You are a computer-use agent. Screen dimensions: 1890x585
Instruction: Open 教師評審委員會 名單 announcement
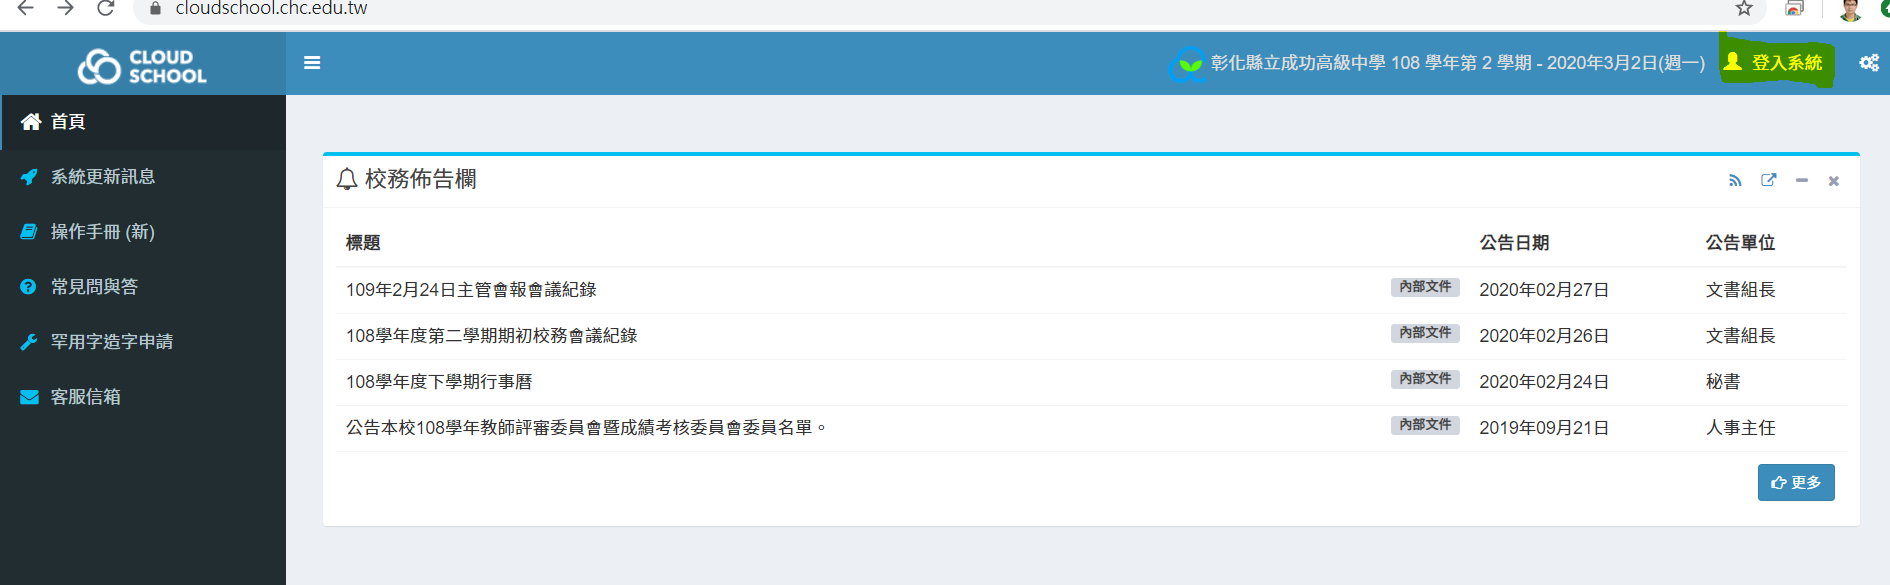point(586,428)
